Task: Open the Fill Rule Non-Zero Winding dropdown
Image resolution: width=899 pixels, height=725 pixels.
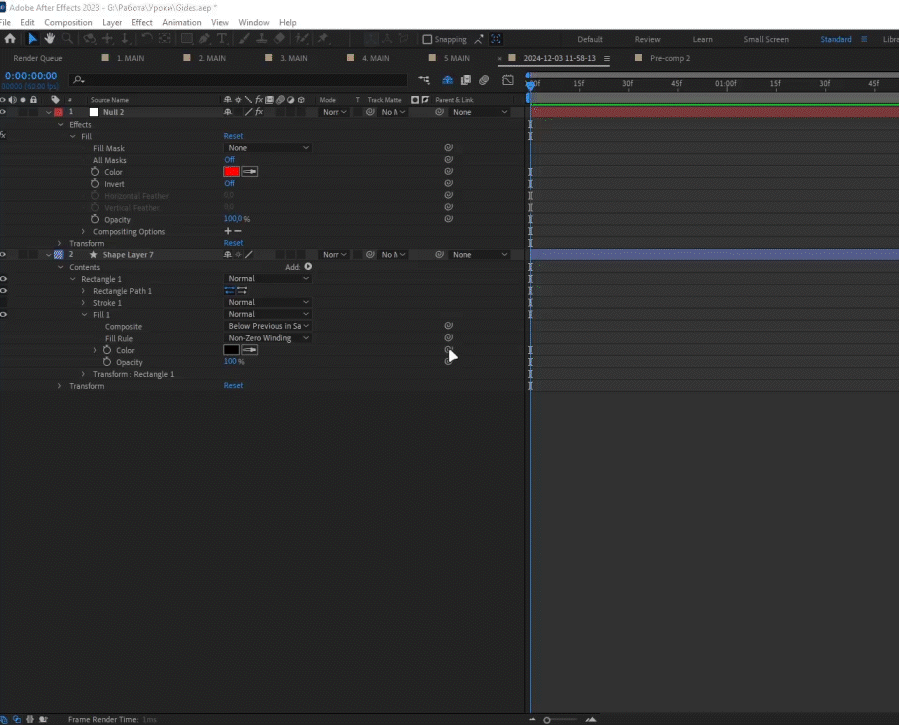Action: tap(268, 338)
